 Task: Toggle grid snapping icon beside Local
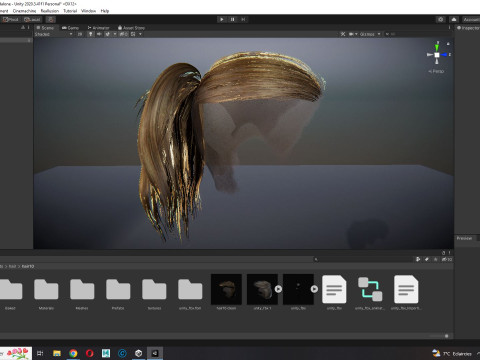[x=51, y=19]
